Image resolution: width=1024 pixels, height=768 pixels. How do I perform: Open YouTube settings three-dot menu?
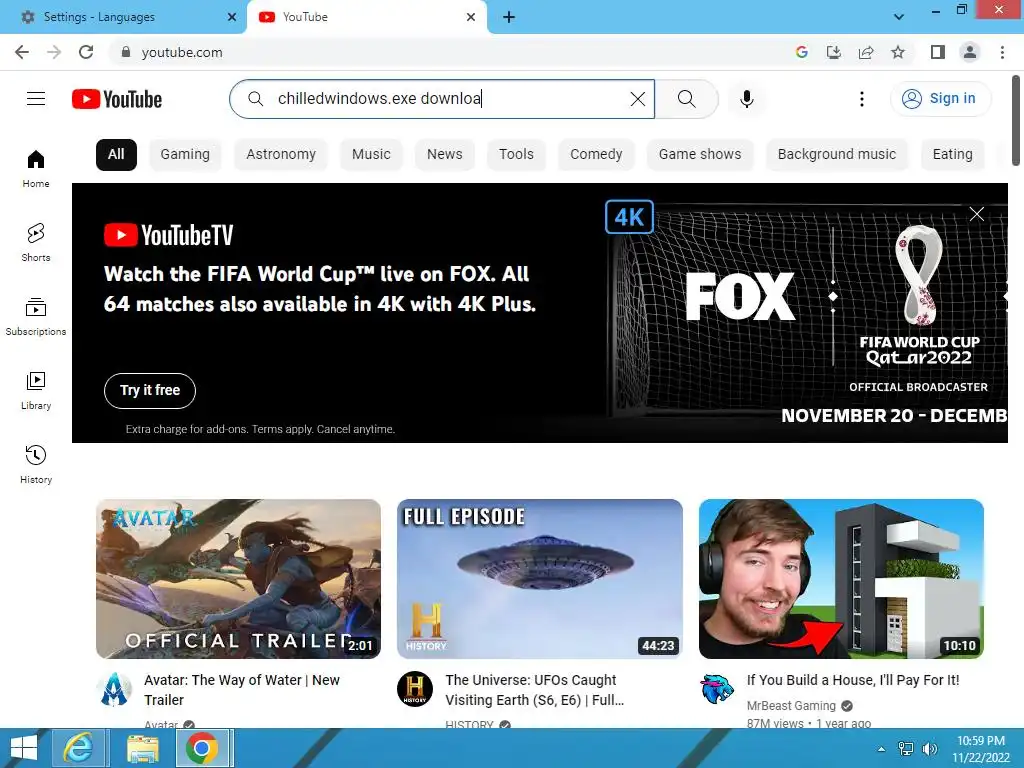pyautogui.click(x=861, y=99)
